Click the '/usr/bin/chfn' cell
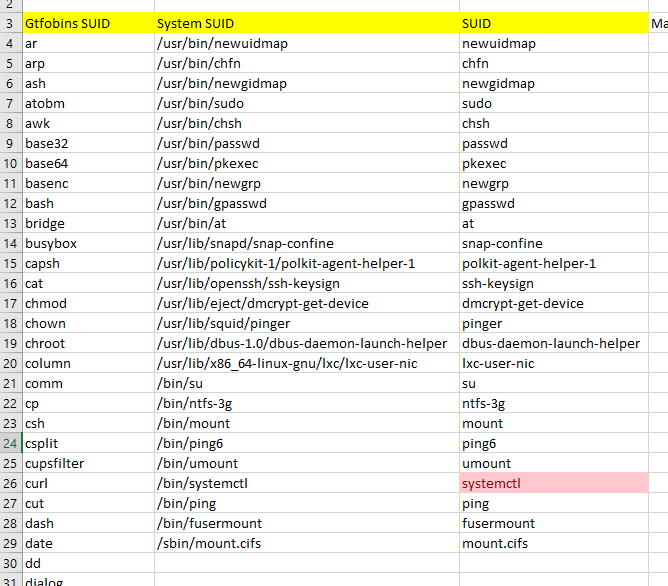Image resolution: width=668 pixels, height=586 pixels. [307, 63]
